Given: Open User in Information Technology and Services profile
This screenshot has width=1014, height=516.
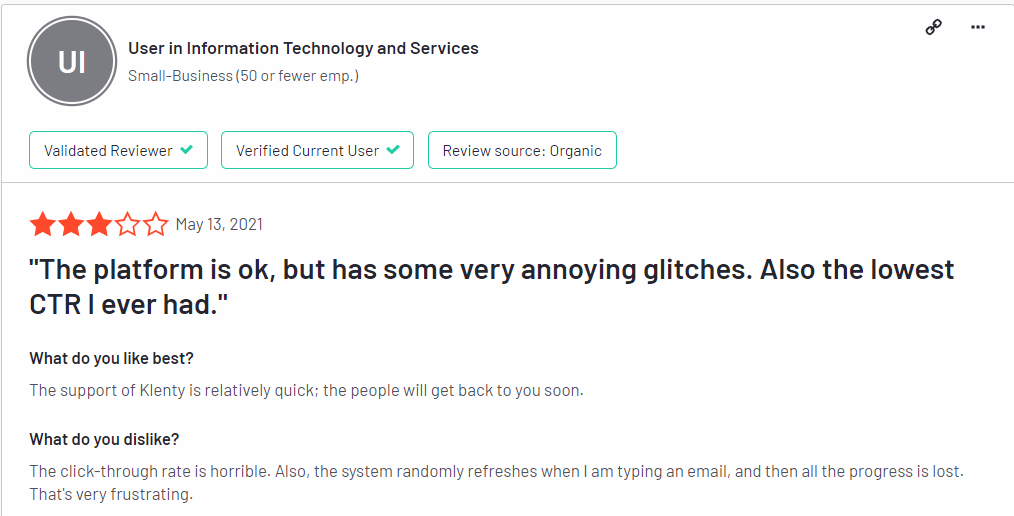Looking at the screenshot, I should [x=303, y=48].
